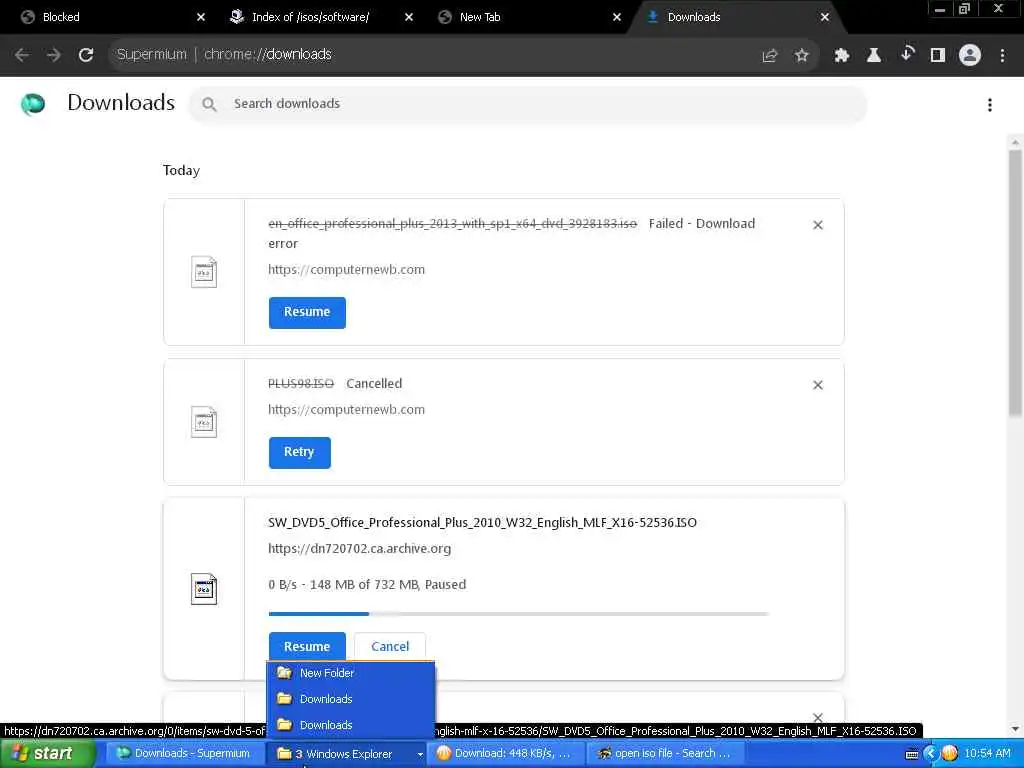The height and width of the screenshot is (768, 1024).
Task: Close the New Tab tab
Action: click(x=616, y=17)
